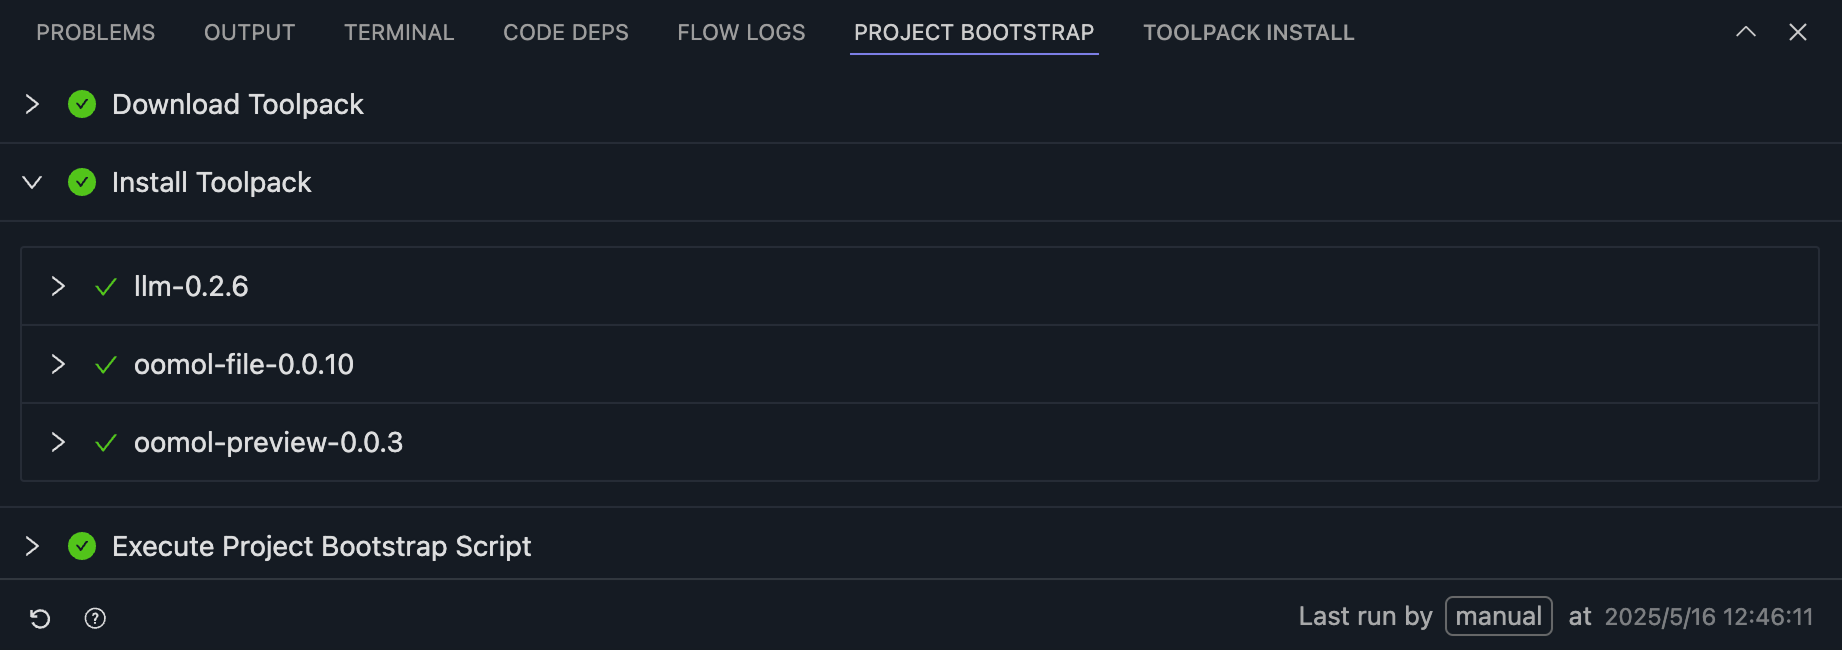Close the bottom panel

(x=1797, y=32)
